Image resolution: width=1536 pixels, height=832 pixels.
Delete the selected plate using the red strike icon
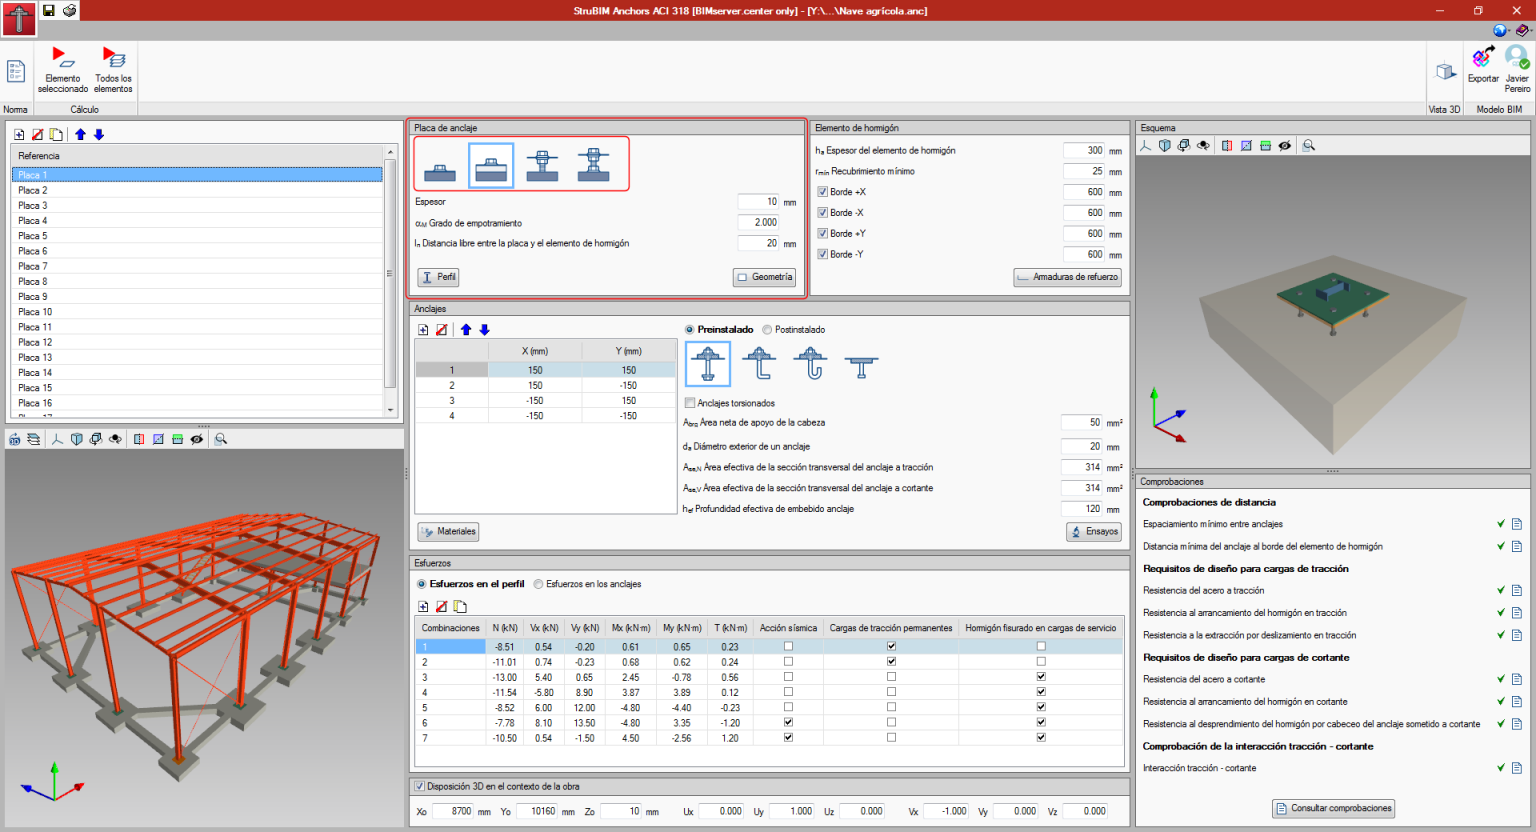(37, 133)
